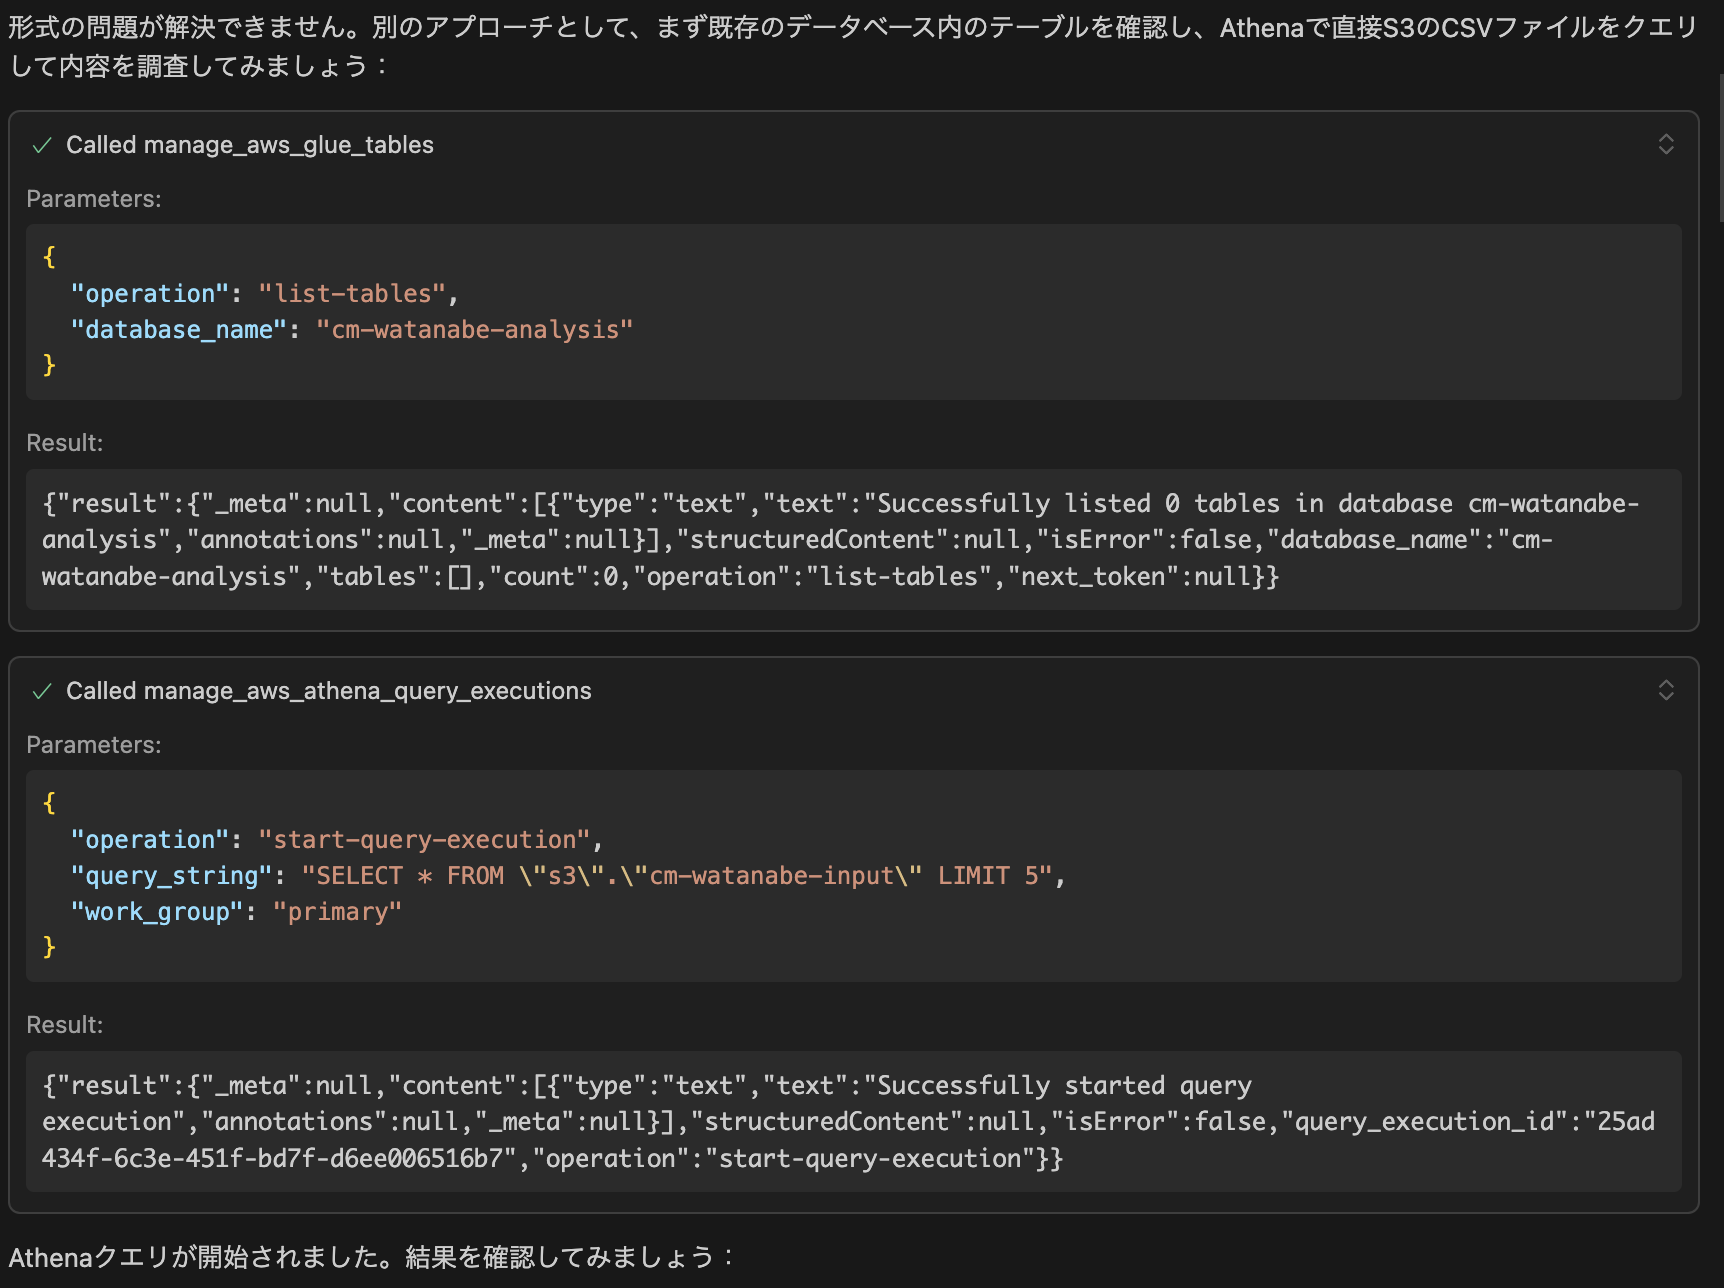
Task: Click the "query_string" parameter key
Action: (x=171, y=875)
